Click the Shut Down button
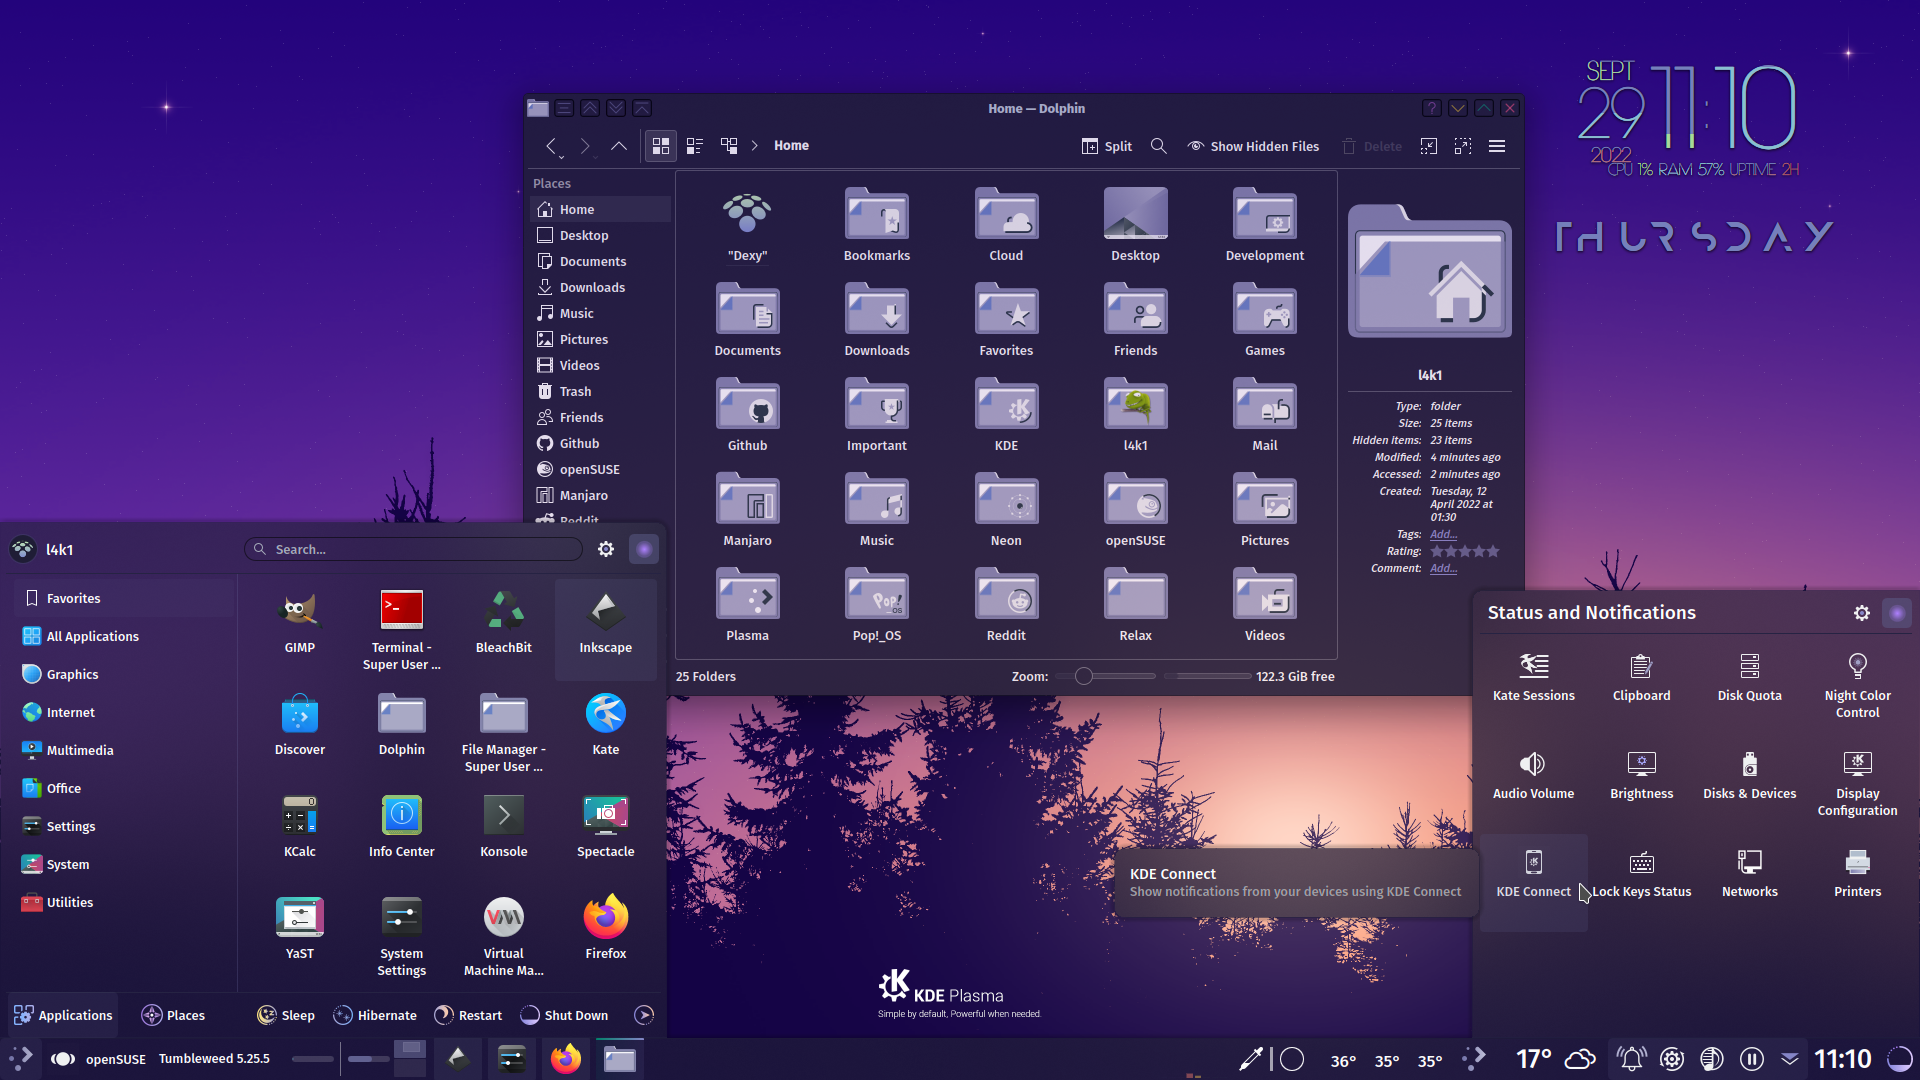The image size is (1920, 1080). pyautogui.click(x=564, y=1015)
